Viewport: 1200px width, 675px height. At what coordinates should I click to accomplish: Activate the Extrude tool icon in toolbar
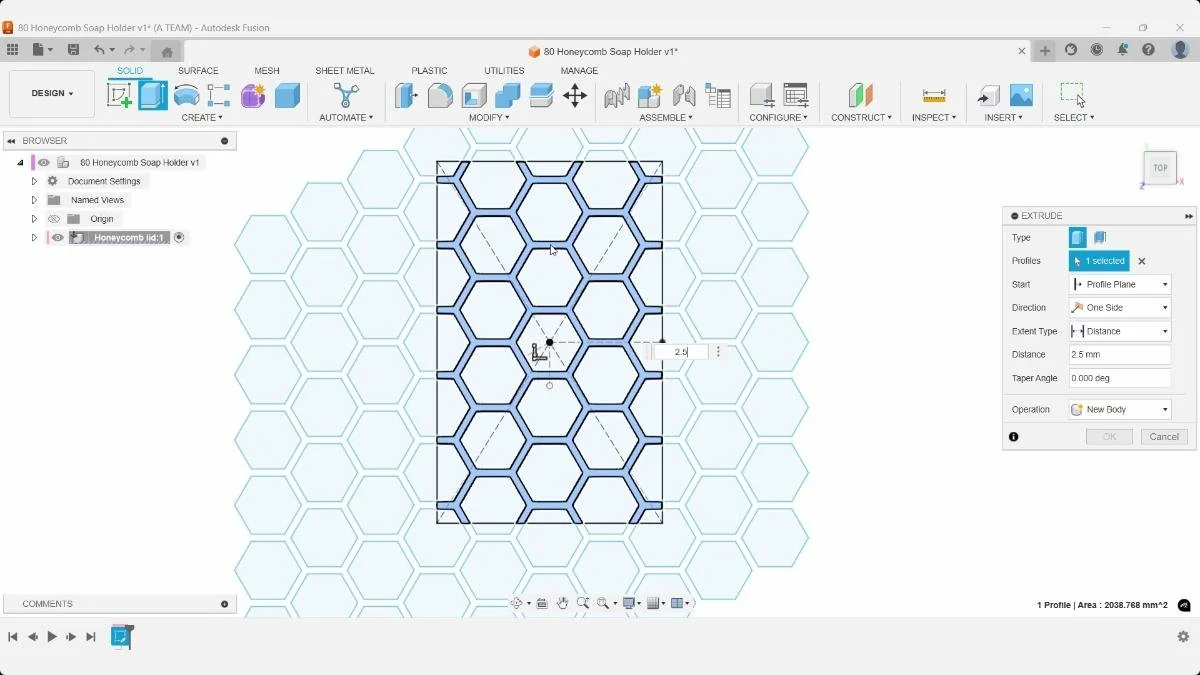pyautogui.click(x=153, y=95)
